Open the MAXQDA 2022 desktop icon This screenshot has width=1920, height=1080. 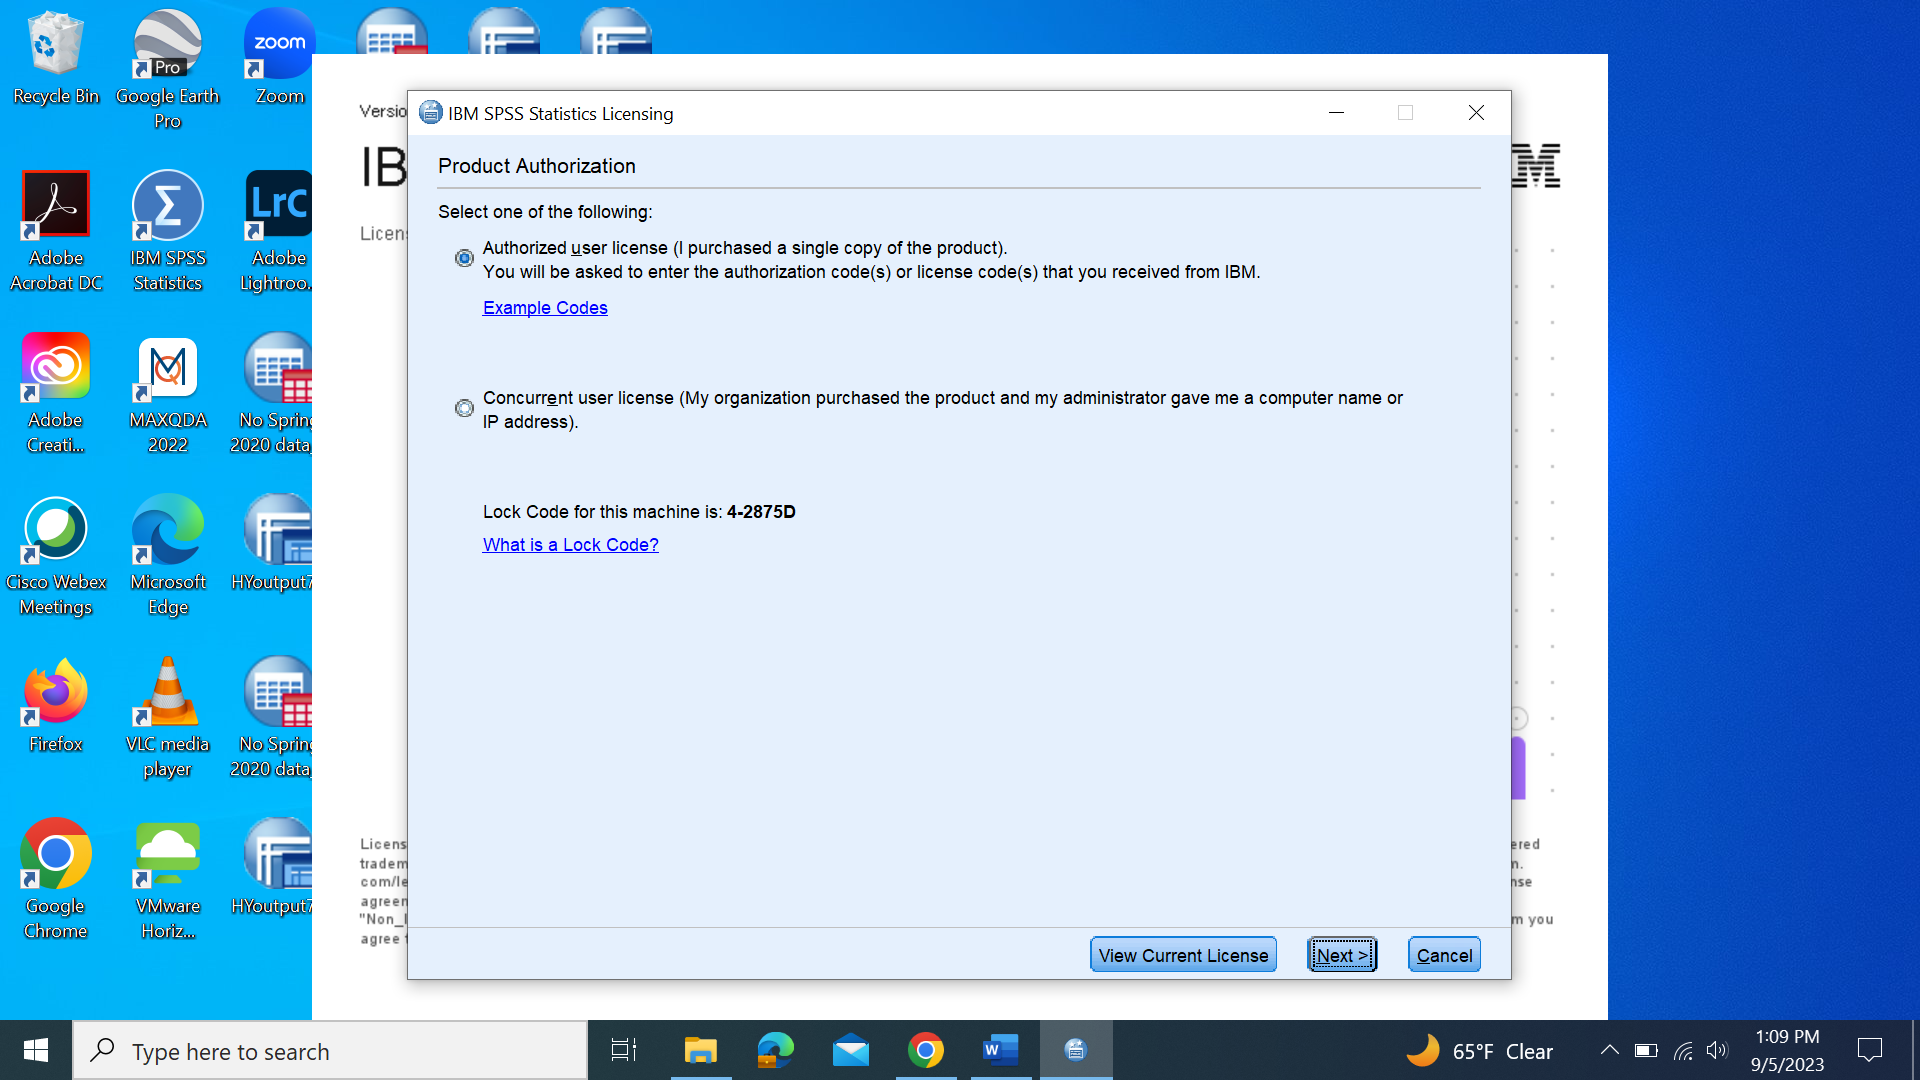[x=167, y=394]
